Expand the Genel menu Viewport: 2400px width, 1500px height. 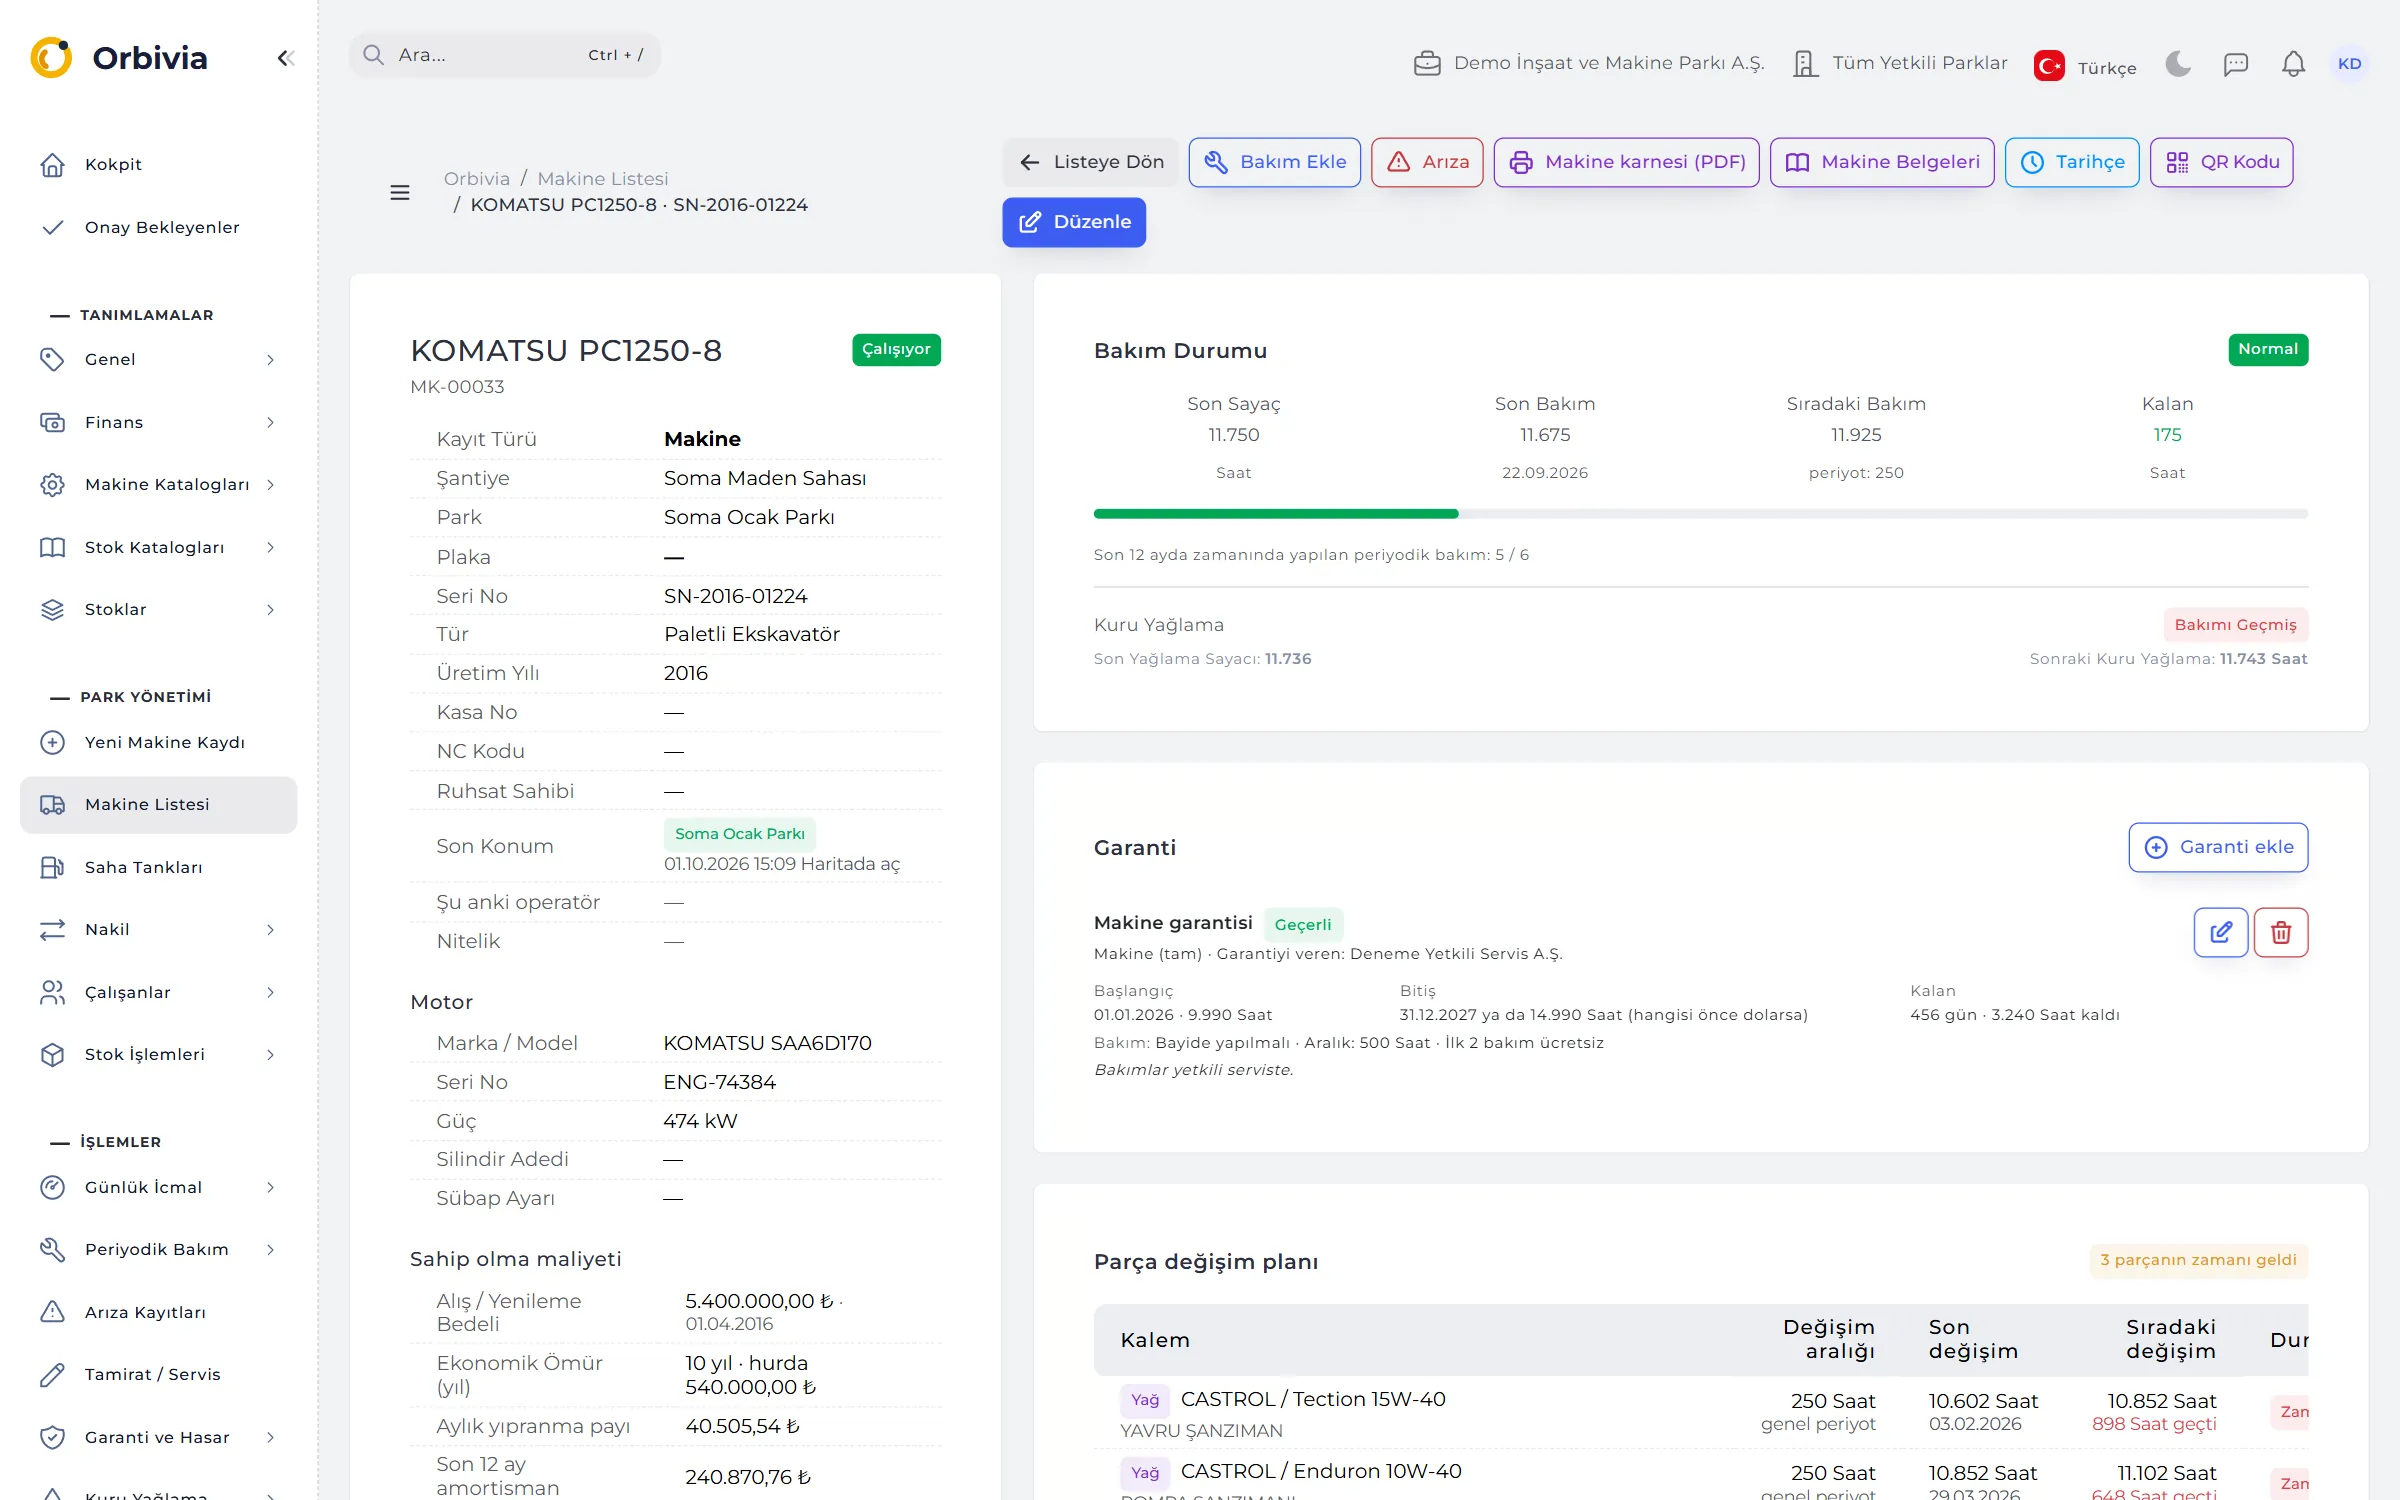158,359
